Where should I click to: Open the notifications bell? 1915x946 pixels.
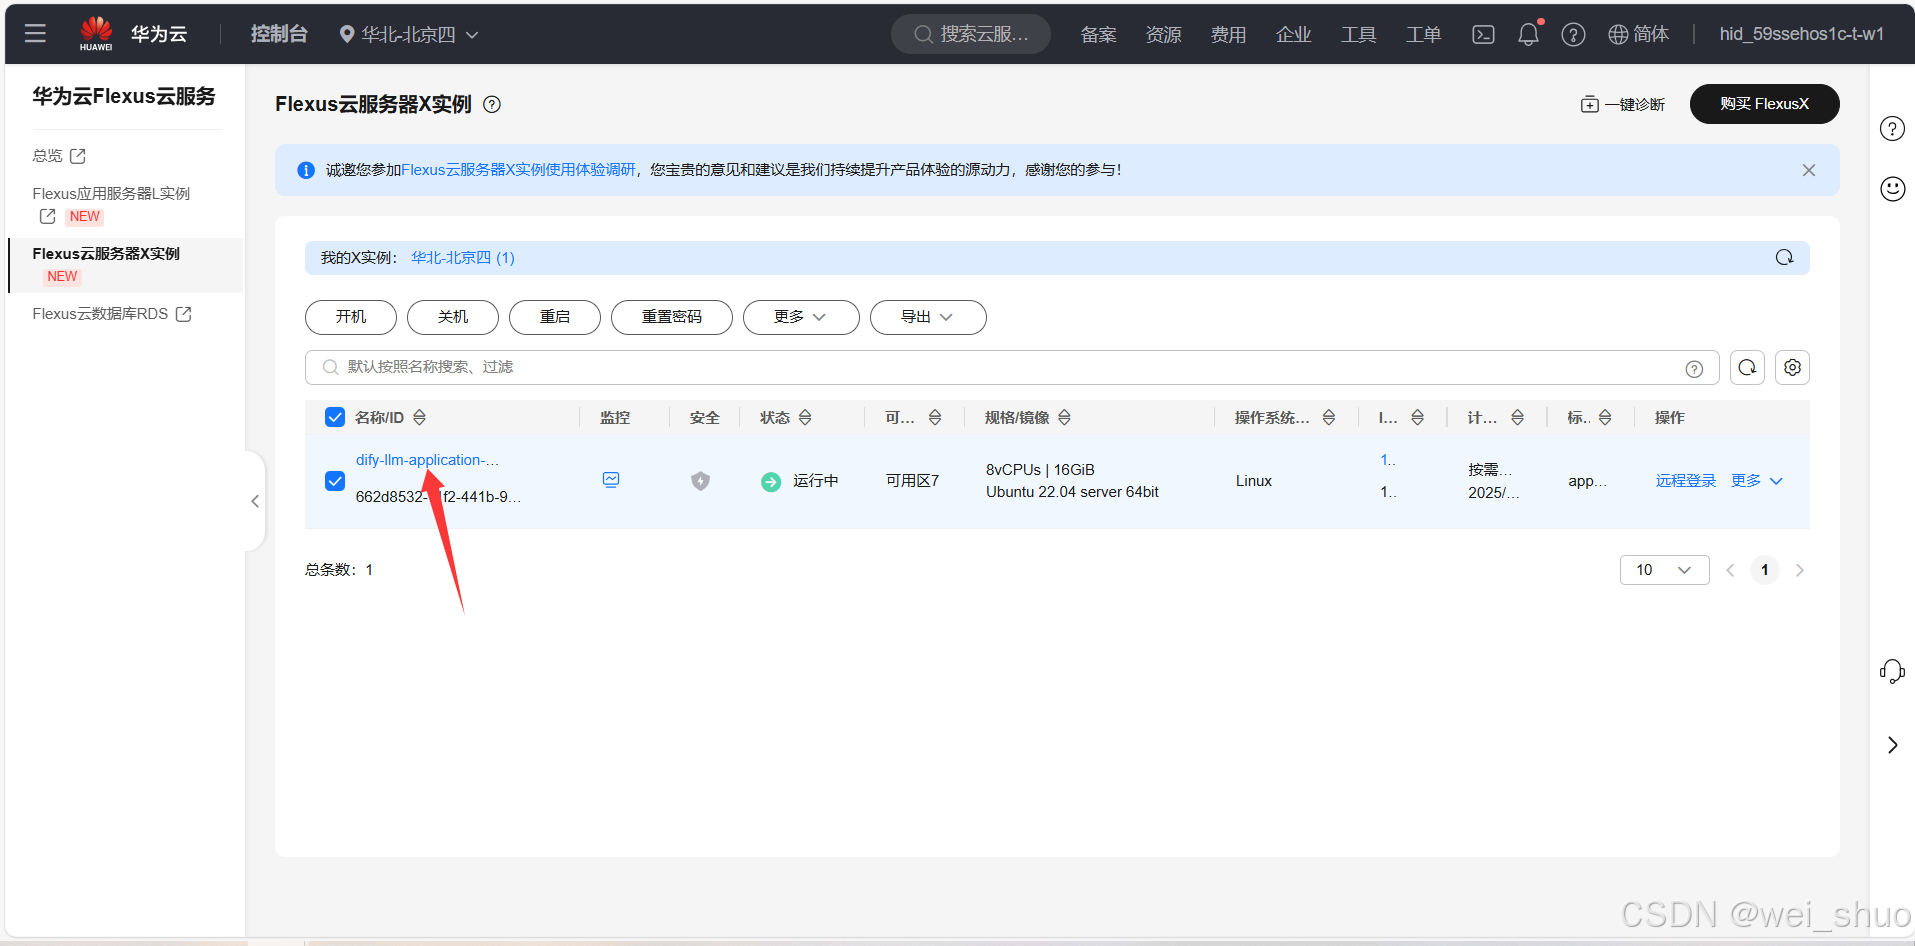click(x=1528, y=35)
